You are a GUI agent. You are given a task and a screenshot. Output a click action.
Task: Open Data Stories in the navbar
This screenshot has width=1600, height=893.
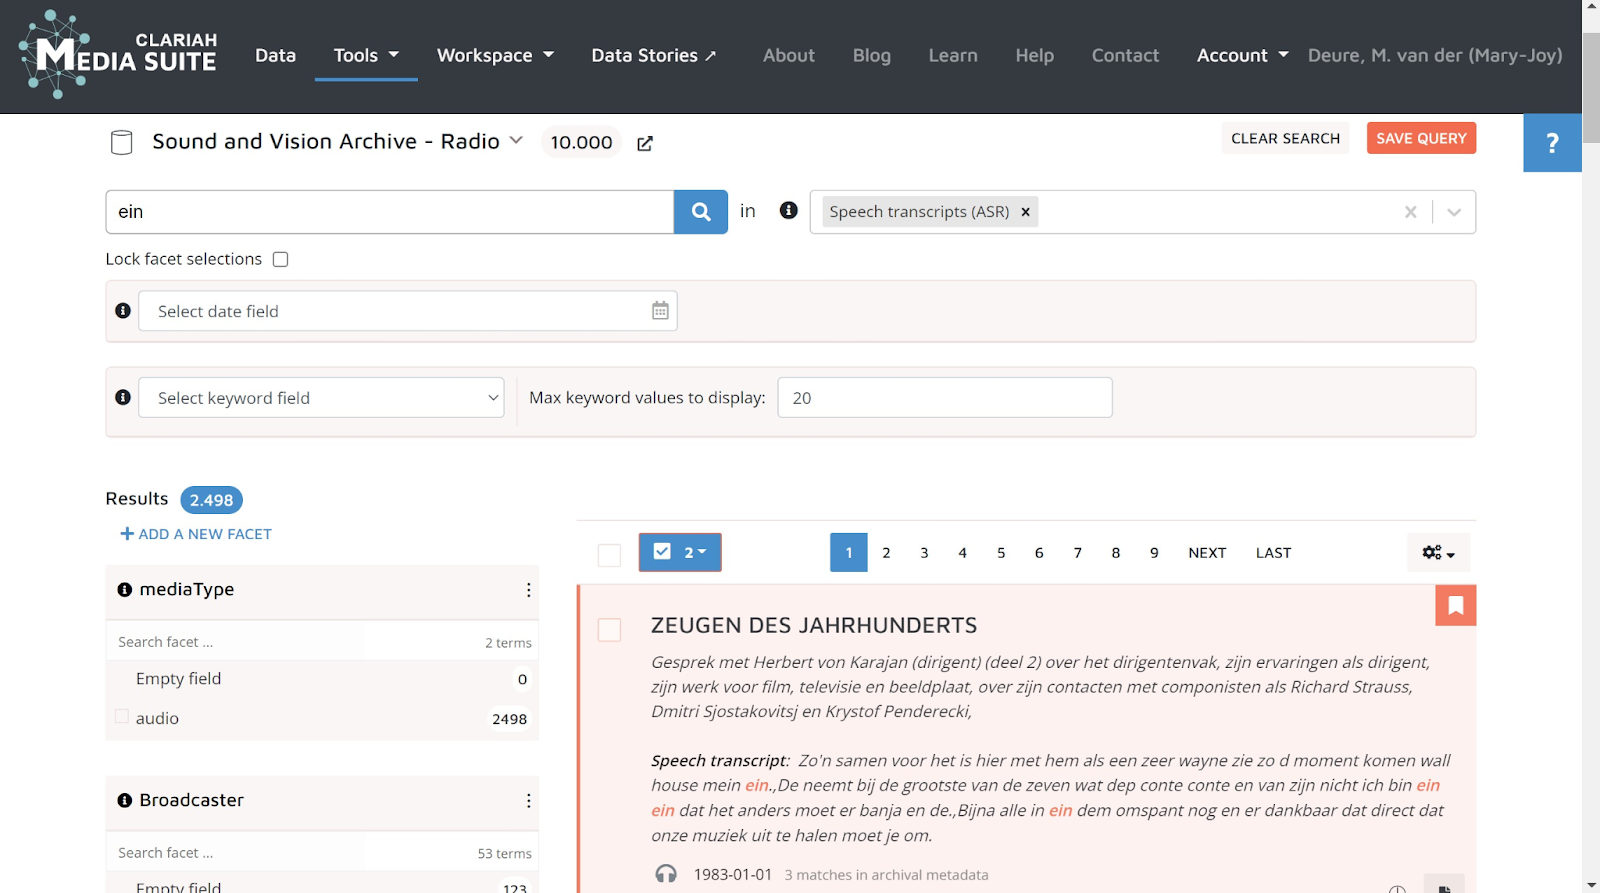click(654, 55)
